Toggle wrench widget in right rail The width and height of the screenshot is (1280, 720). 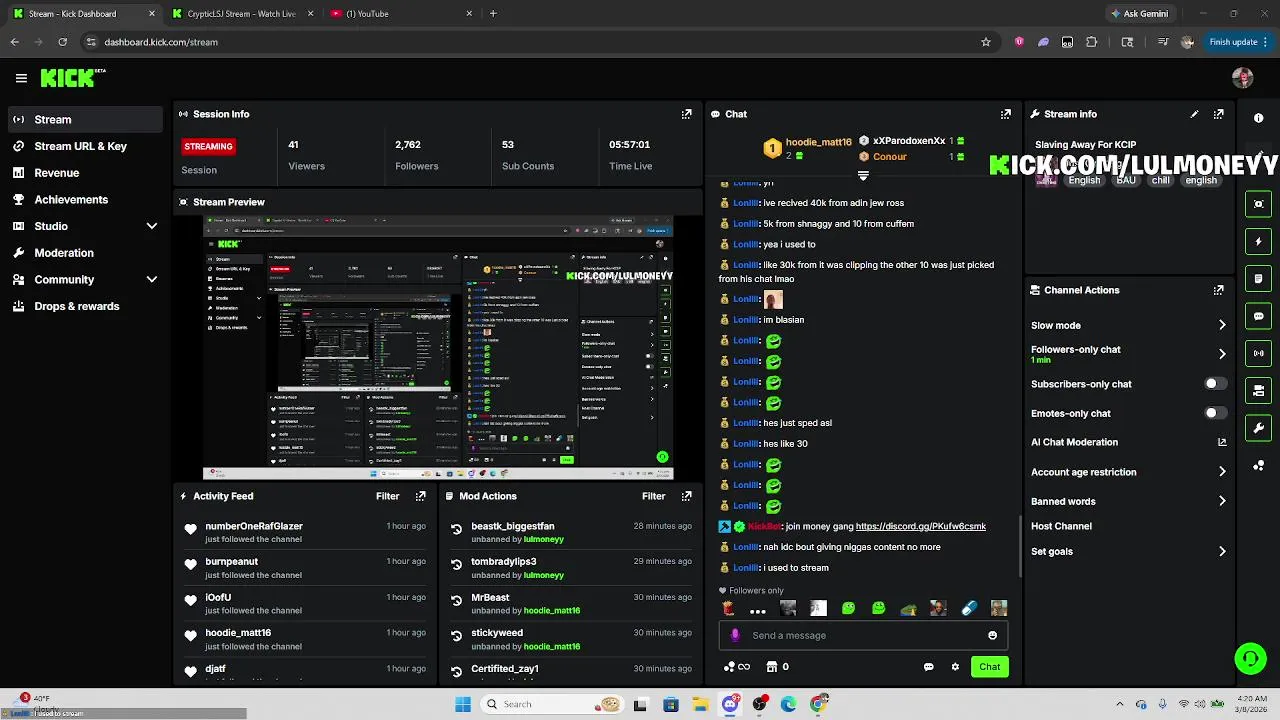(1258, 428)
